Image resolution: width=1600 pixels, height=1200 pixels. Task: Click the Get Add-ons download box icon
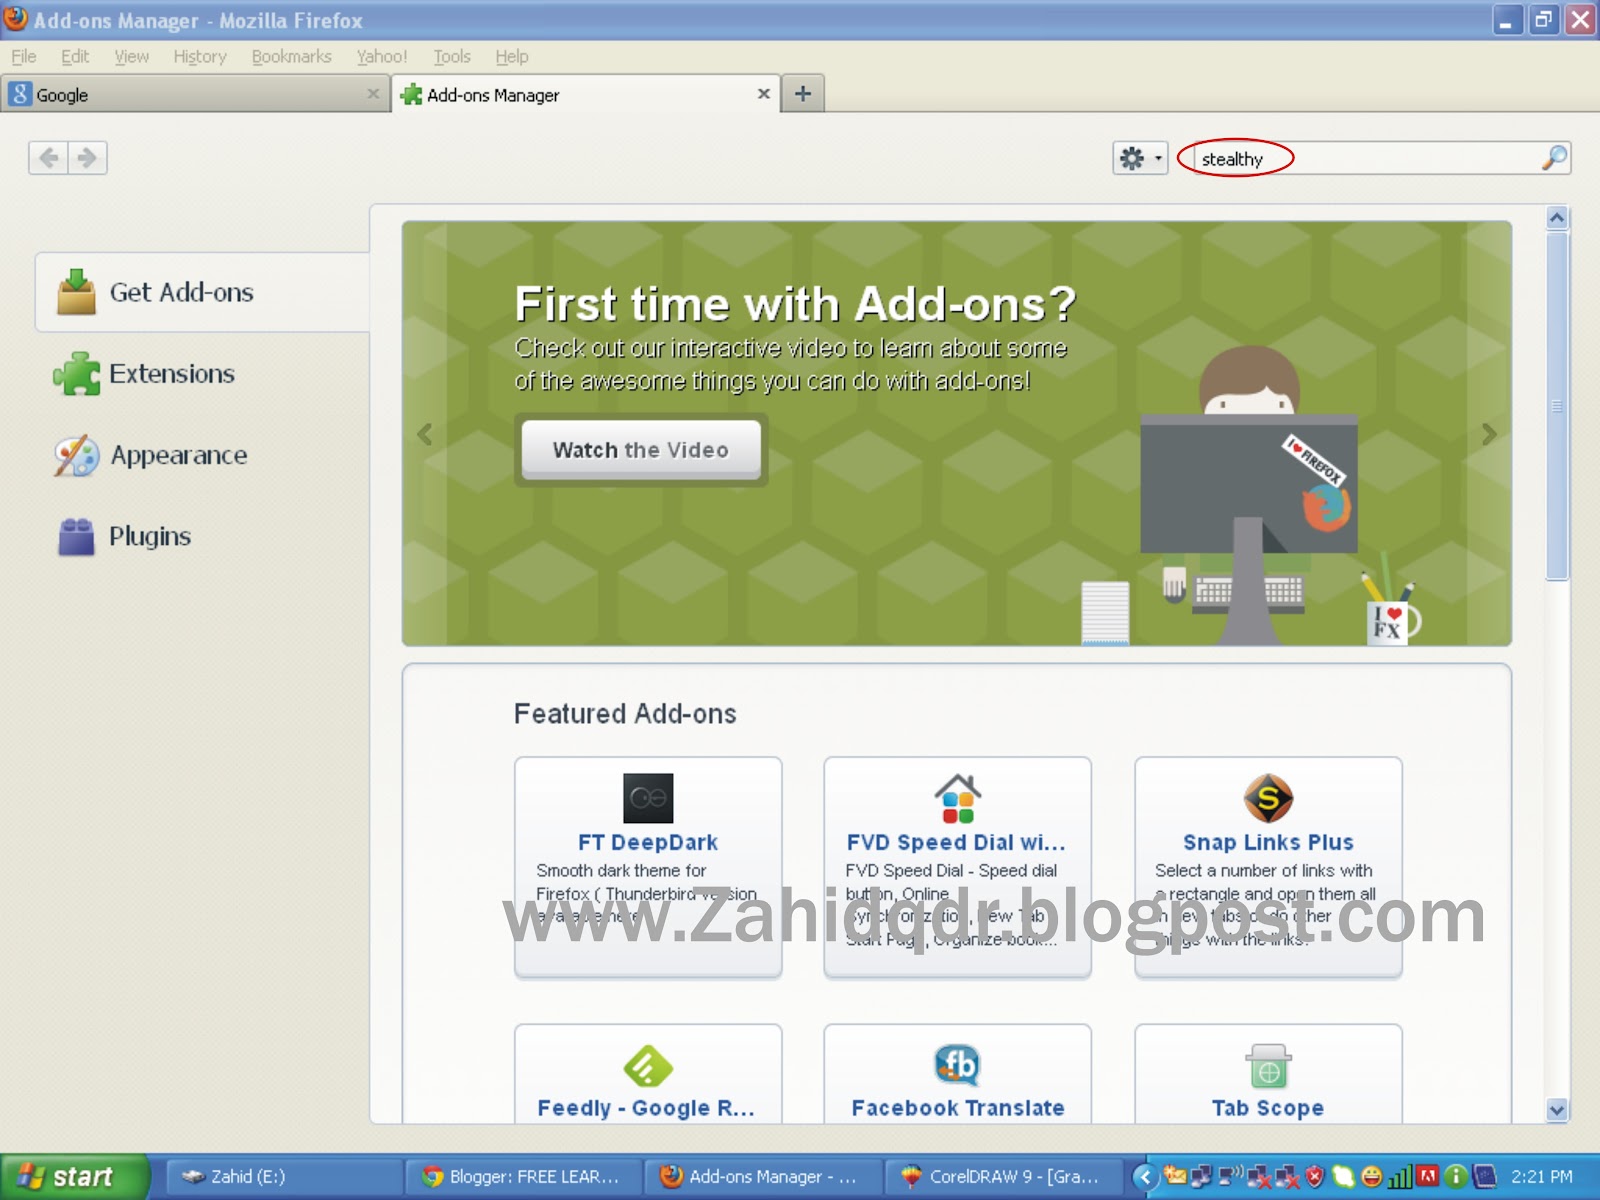pos(76,292)
